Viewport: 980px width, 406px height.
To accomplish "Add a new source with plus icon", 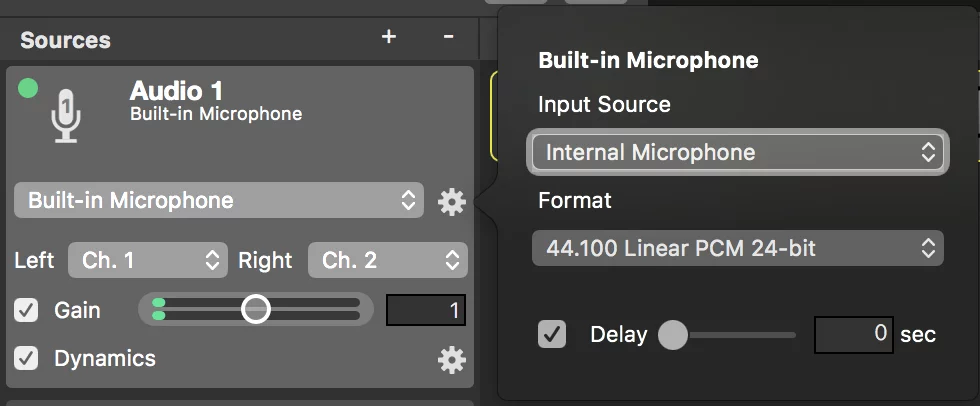I will tap(389, 37).
